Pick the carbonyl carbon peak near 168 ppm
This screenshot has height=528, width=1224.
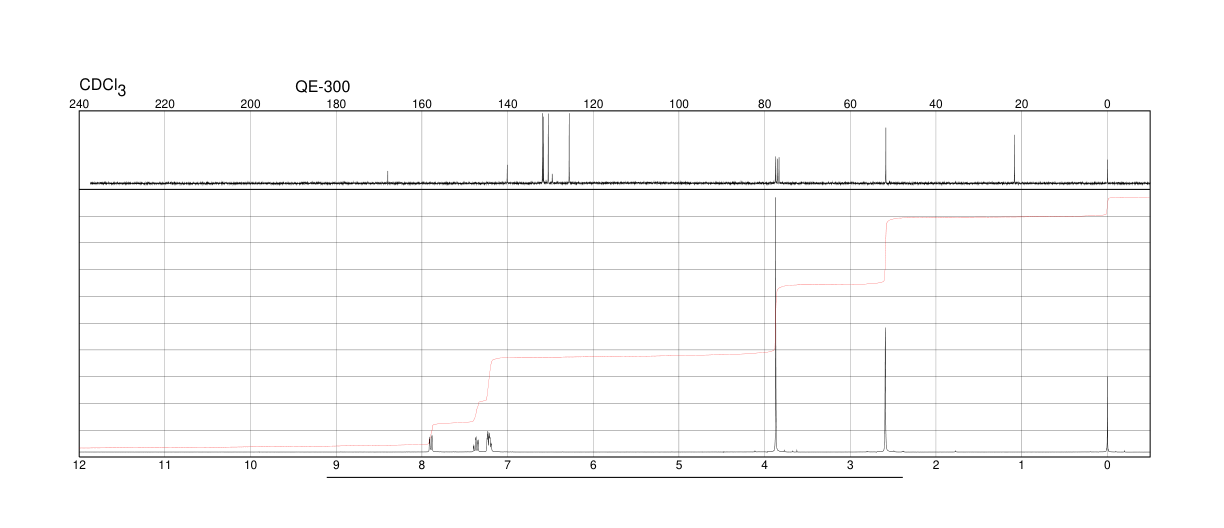pyautogui.click(x=388, y=177)
